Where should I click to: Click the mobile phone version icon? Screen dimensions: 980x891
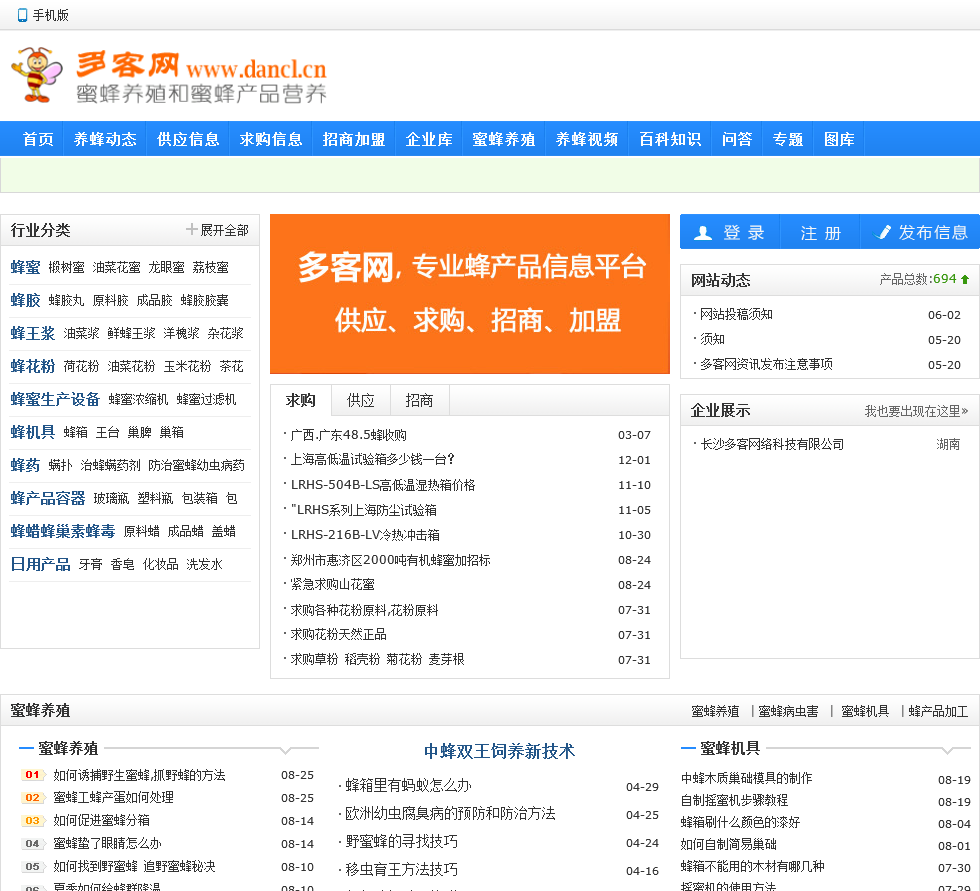tap(22, 15)
